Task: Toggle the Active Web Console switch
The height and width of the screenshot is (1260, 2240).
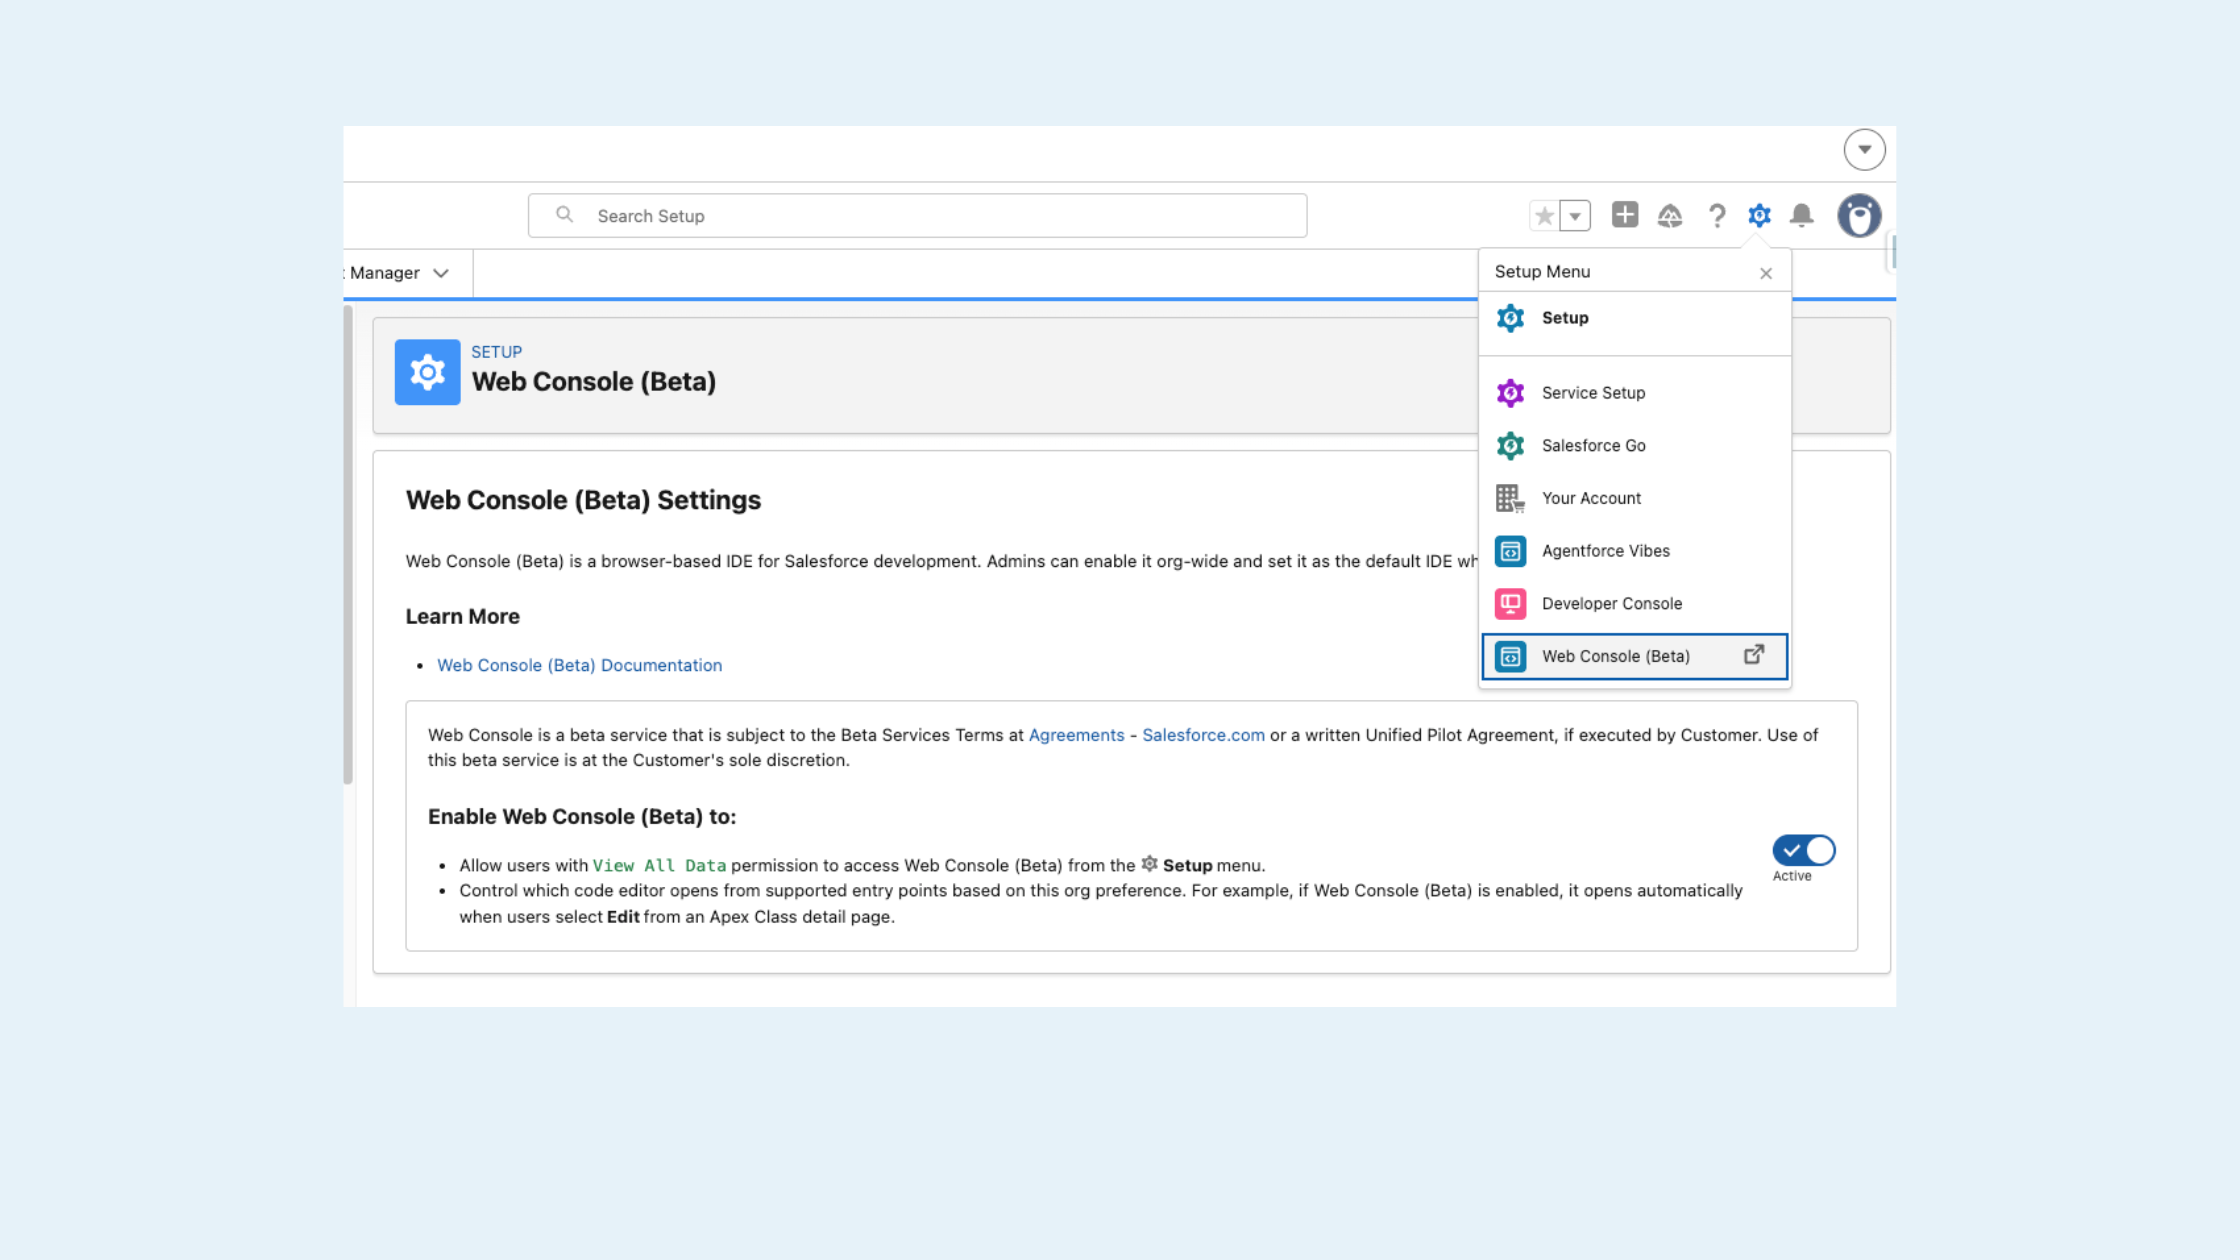Action: (x=1804, y=850)
